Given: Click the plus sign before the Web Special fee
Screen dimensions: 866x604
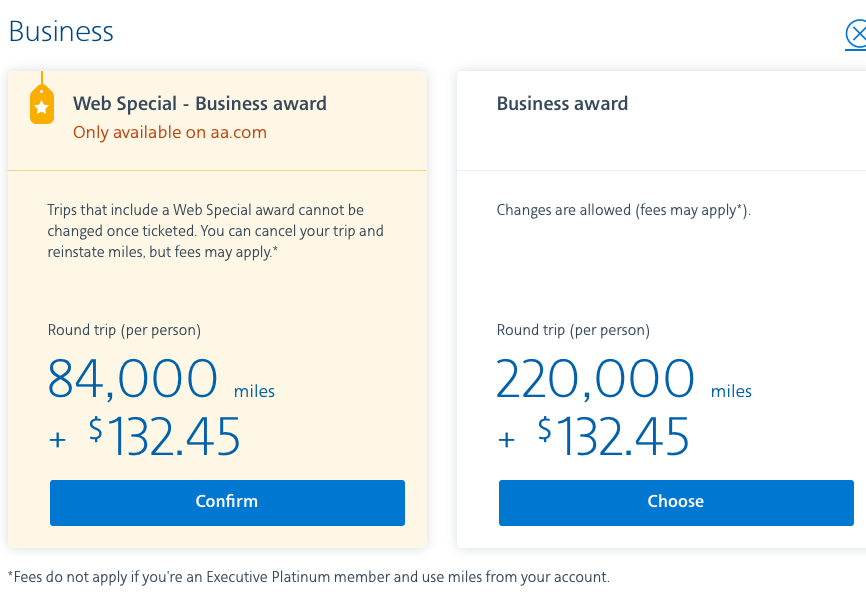Looking at the screenshot, I should pyautogui.click(x=57, y=439).
